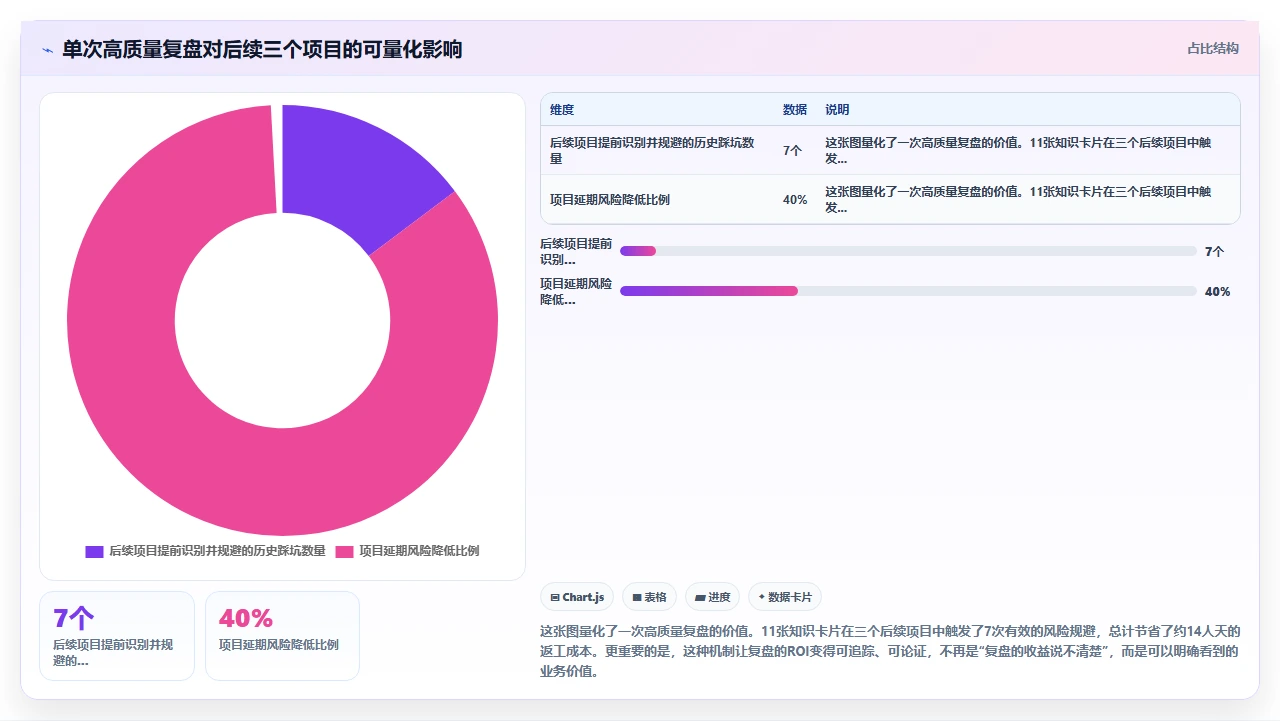Click the 40% value beside the progress bar
1280x721 pixels.
click(x=1217, y=291)
